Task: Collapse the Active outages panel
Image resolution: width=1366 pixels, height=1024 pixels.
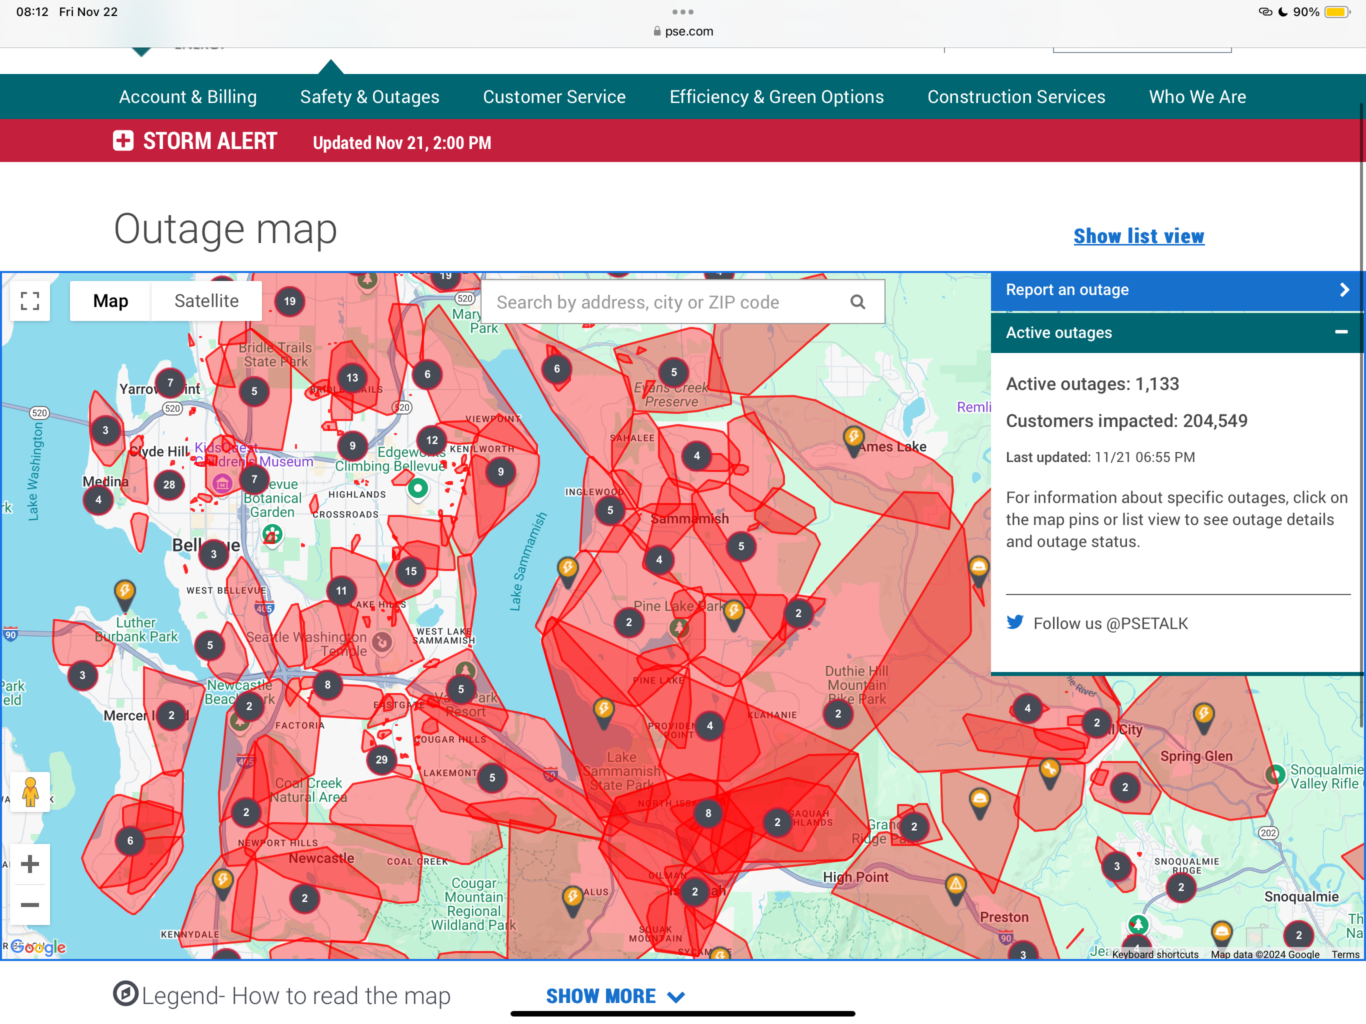Action: pyautogui.click(x=1341, y=332)
